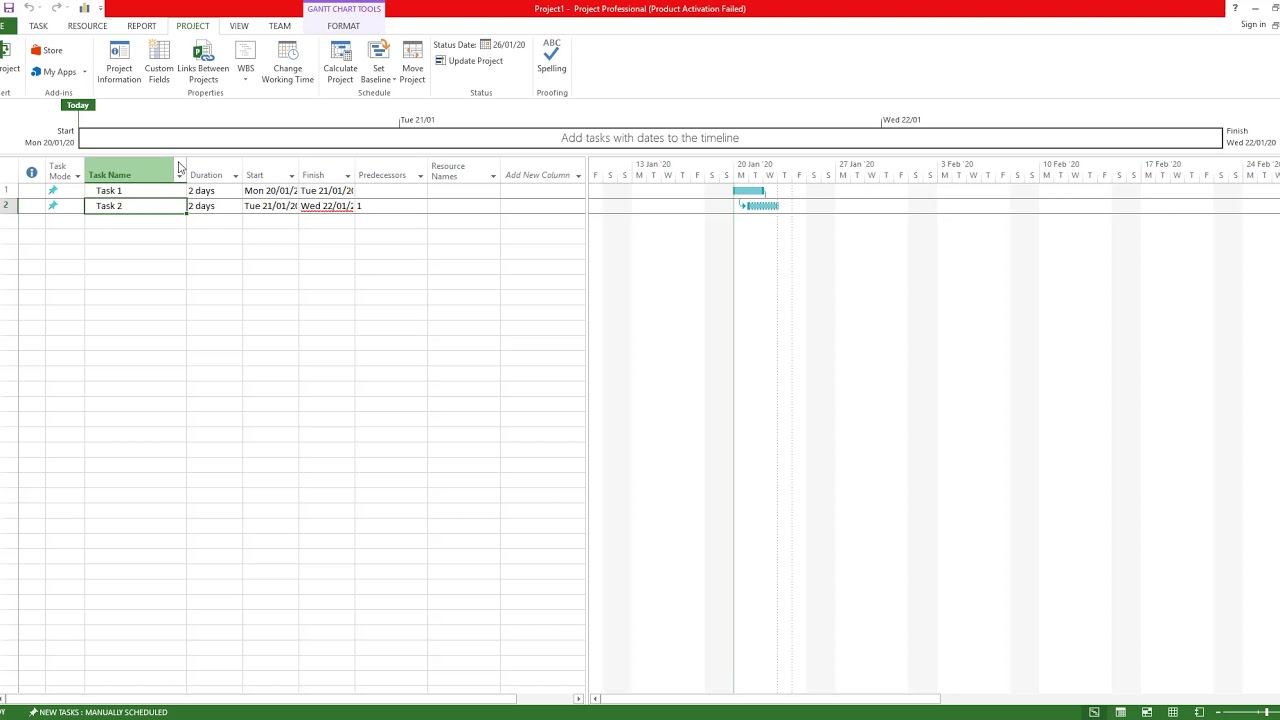The width and height of the screenshot is (1280, 720).
Task: Open the Resource Names column filter arrow
Action: [x=493, y=177]
